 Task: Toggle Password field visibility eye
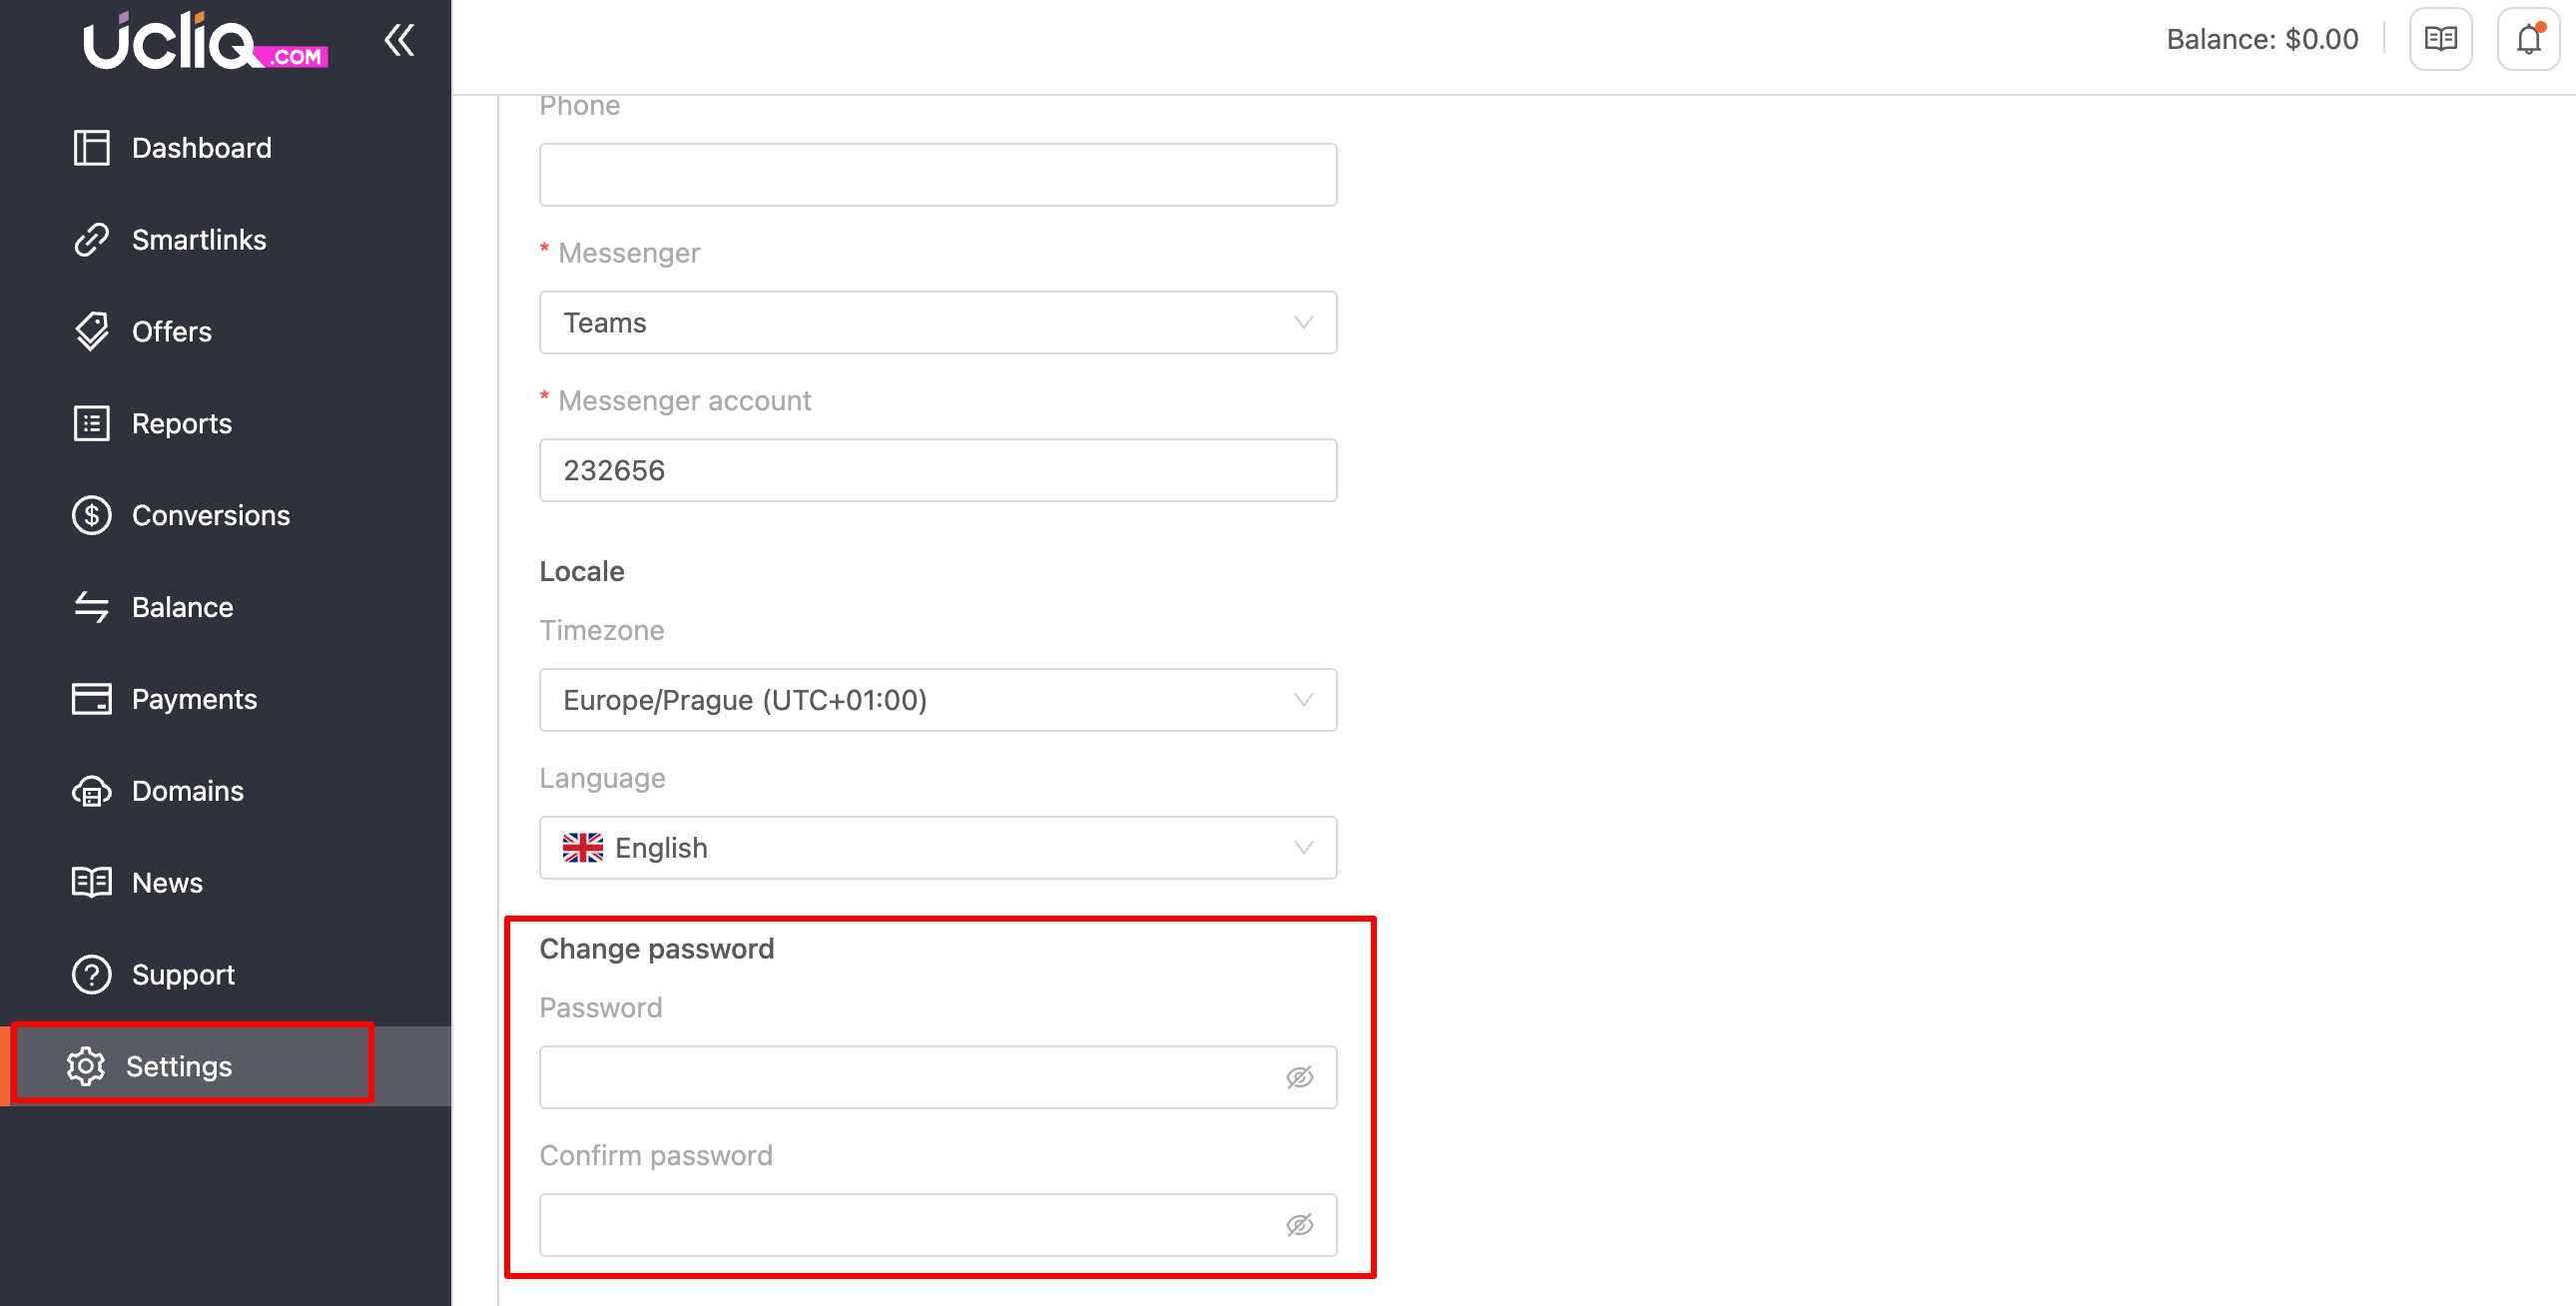click(x=1299, y=1077)
